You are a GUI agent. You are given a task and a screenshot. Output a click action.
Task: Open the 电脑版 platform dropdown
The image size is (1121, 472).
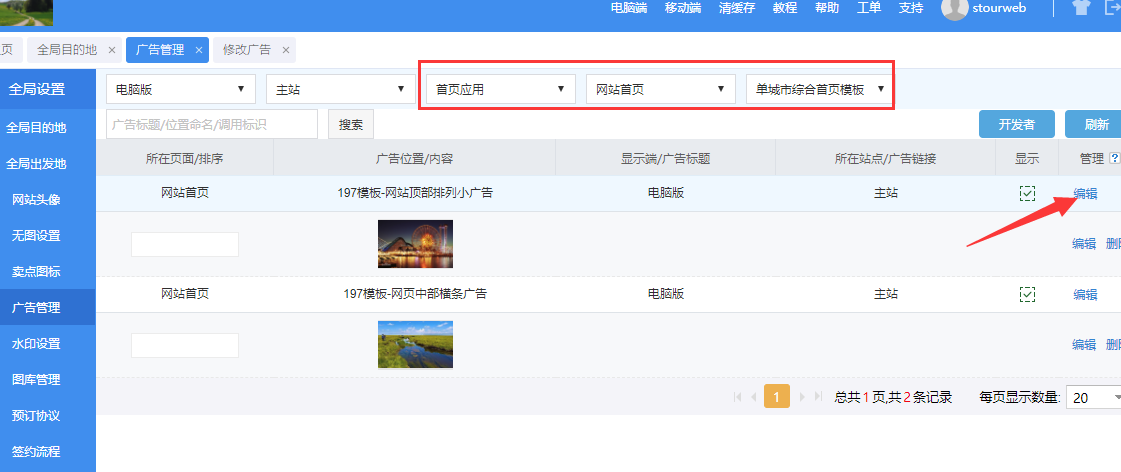pos(181,89)
